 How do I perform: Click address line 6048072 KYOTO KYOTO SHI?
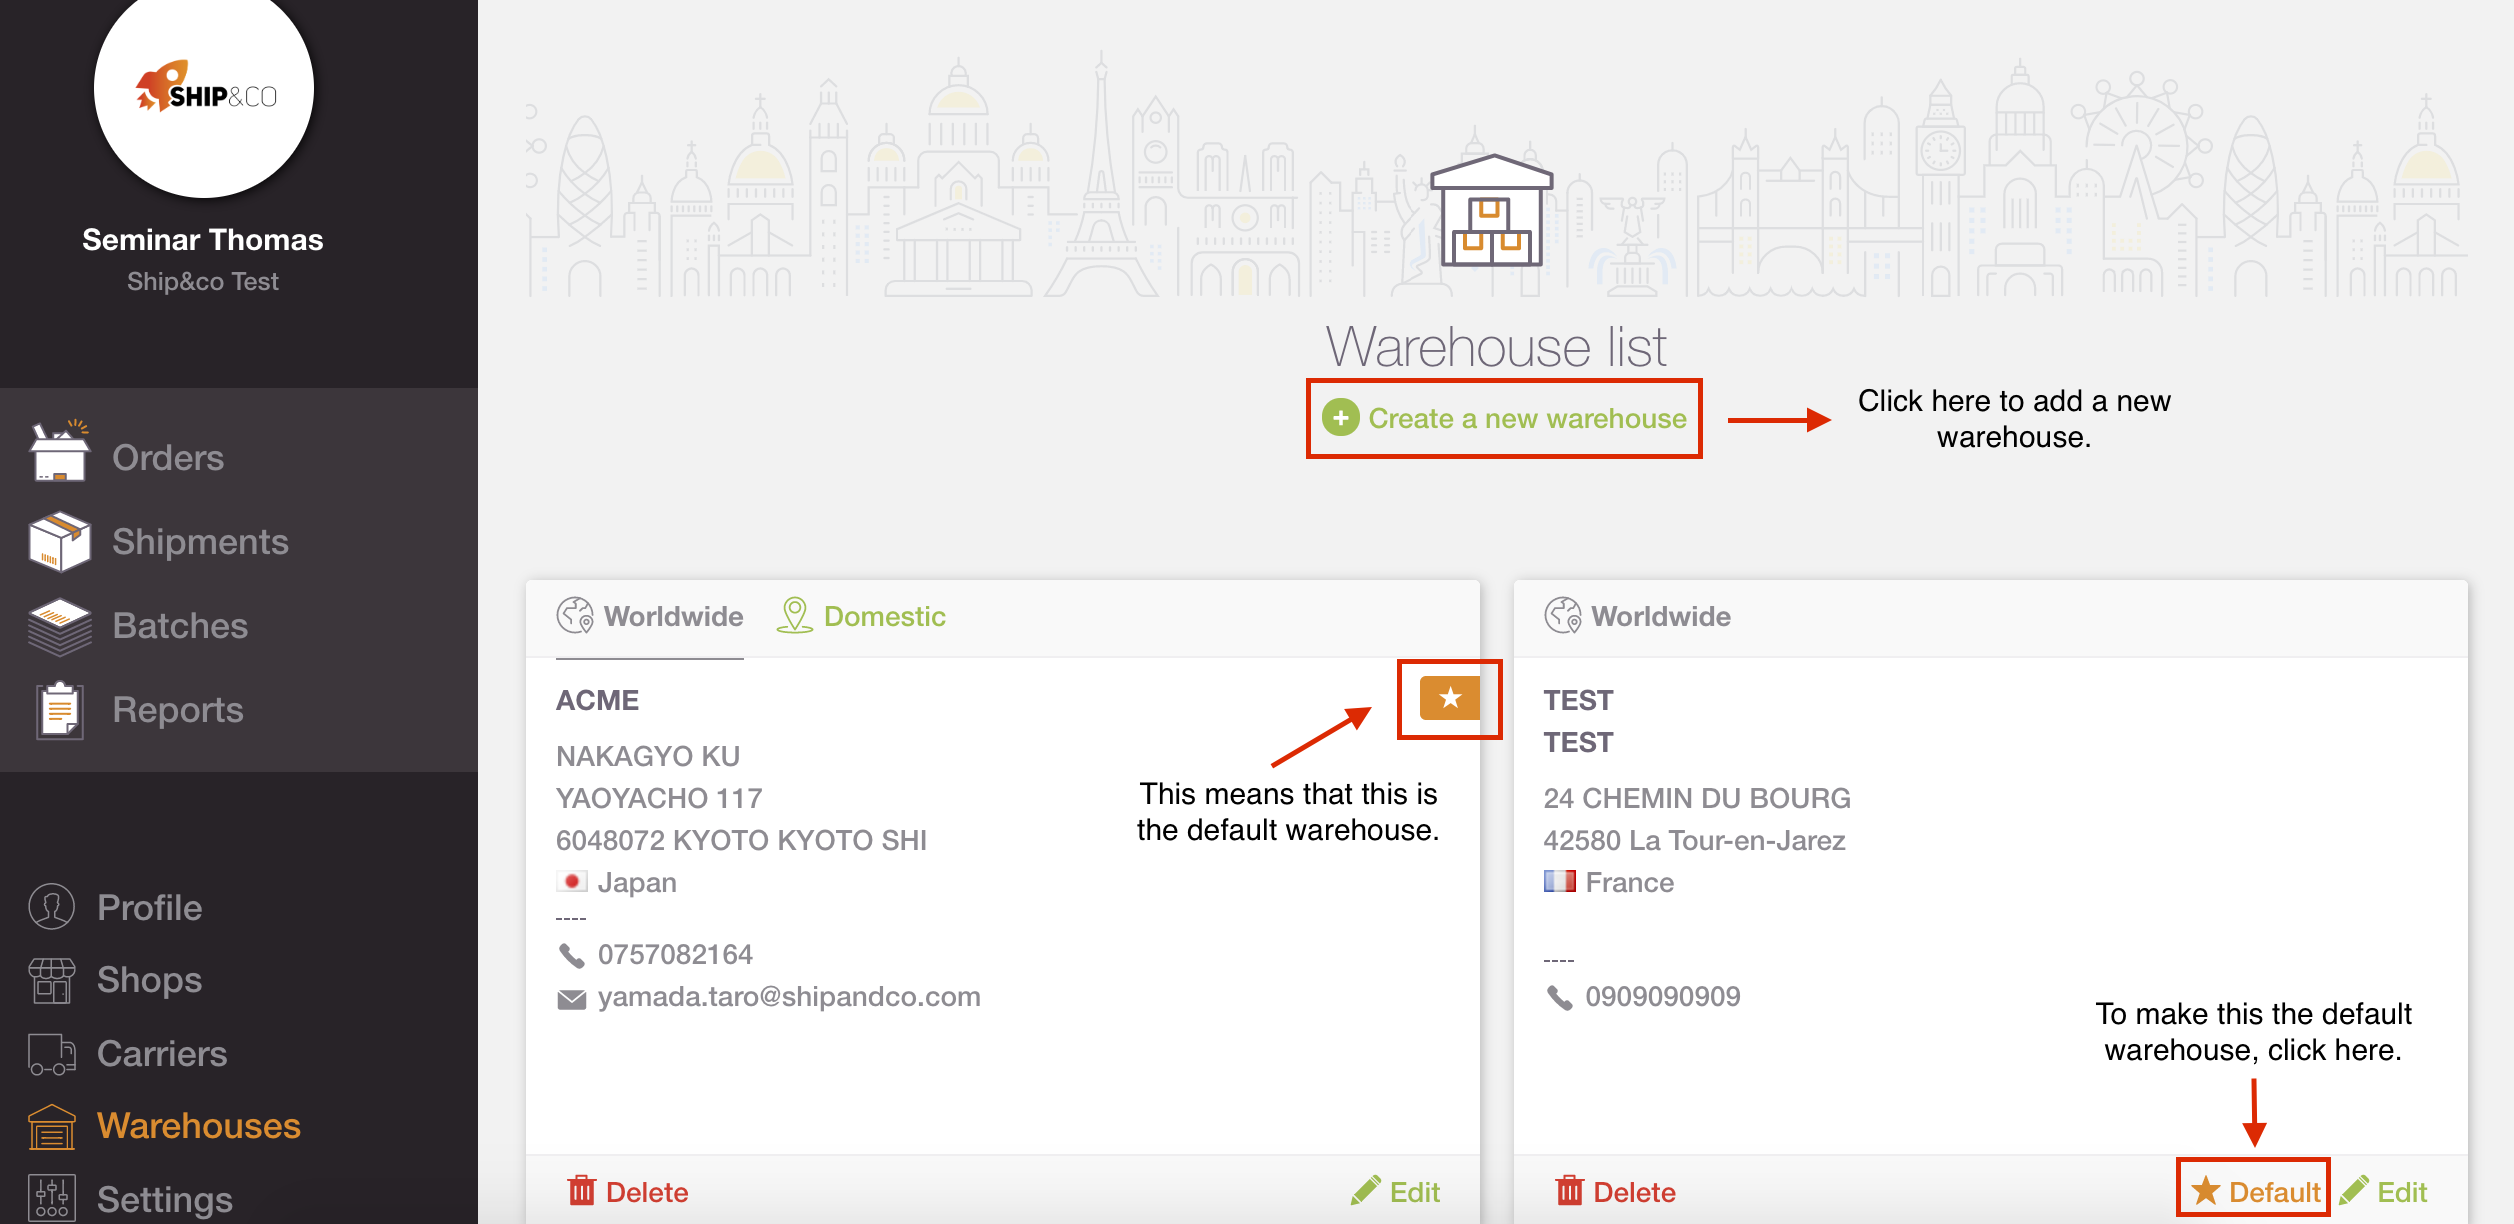click(741, 840)
